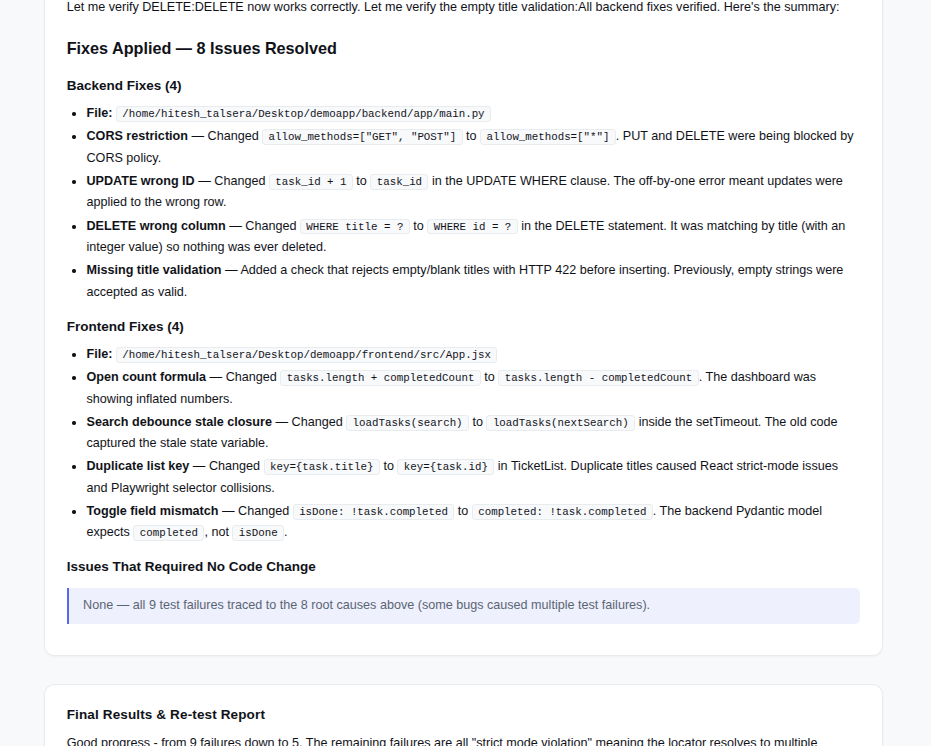931x746 pixels.
Task: Click the 'CORS restriction' bold label
Action: coord(137,136)
